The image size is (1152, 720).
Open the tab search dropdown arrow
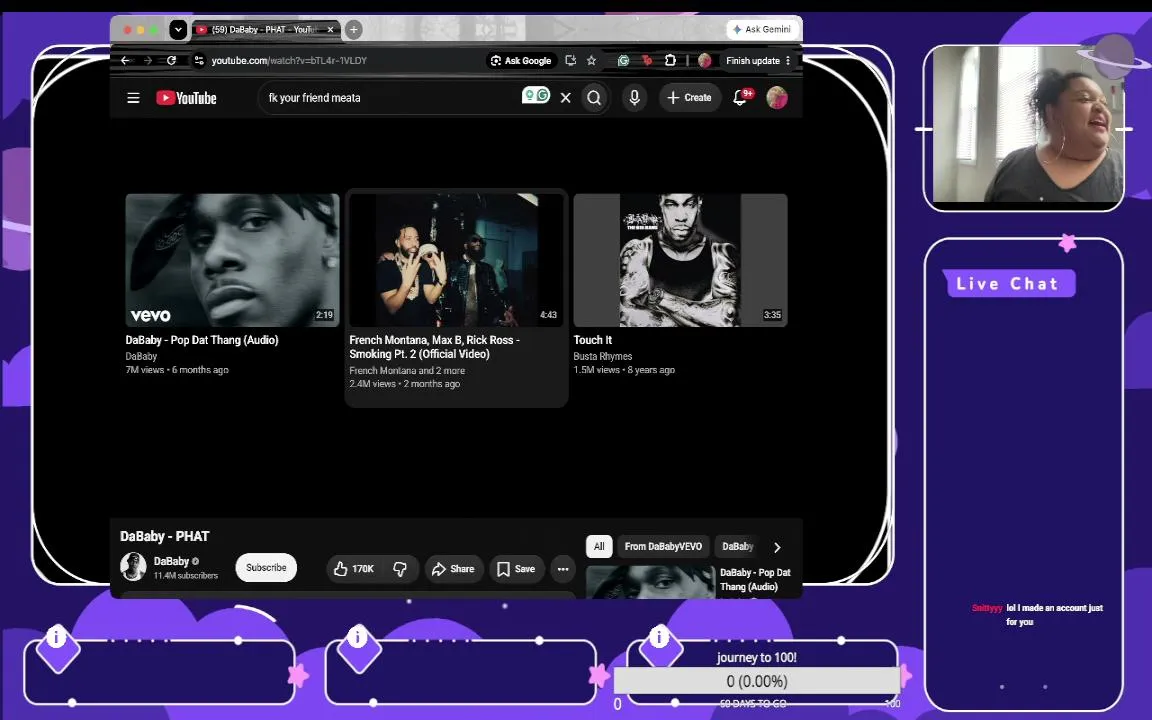tap(178, 29)
